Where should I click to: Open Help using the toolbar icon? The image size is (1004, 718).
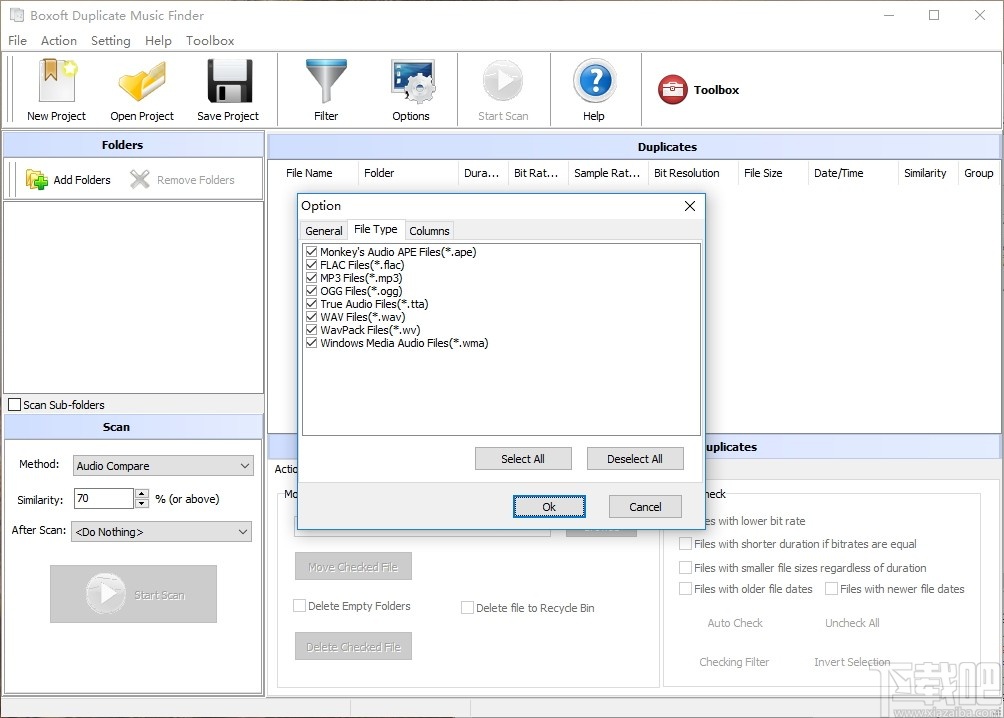tap(594, 89)
